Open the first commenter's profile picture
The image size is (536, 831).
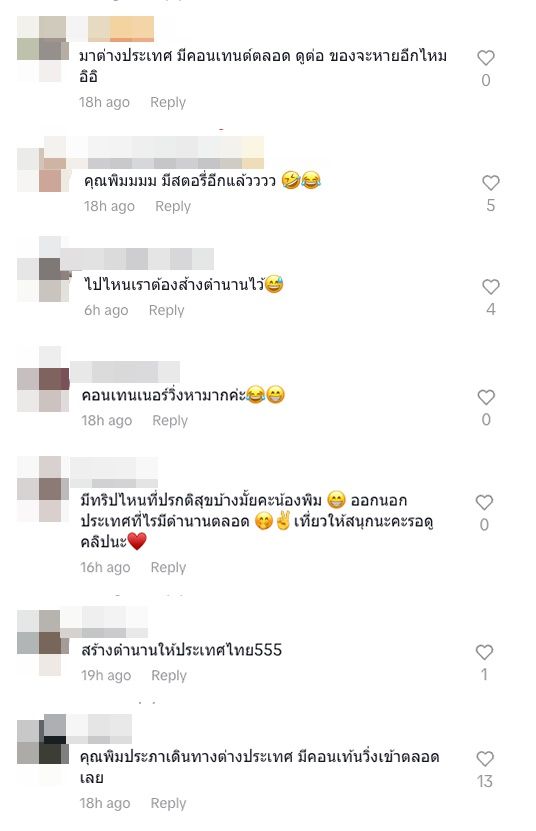pyautogui.click(x=43, y=49)
